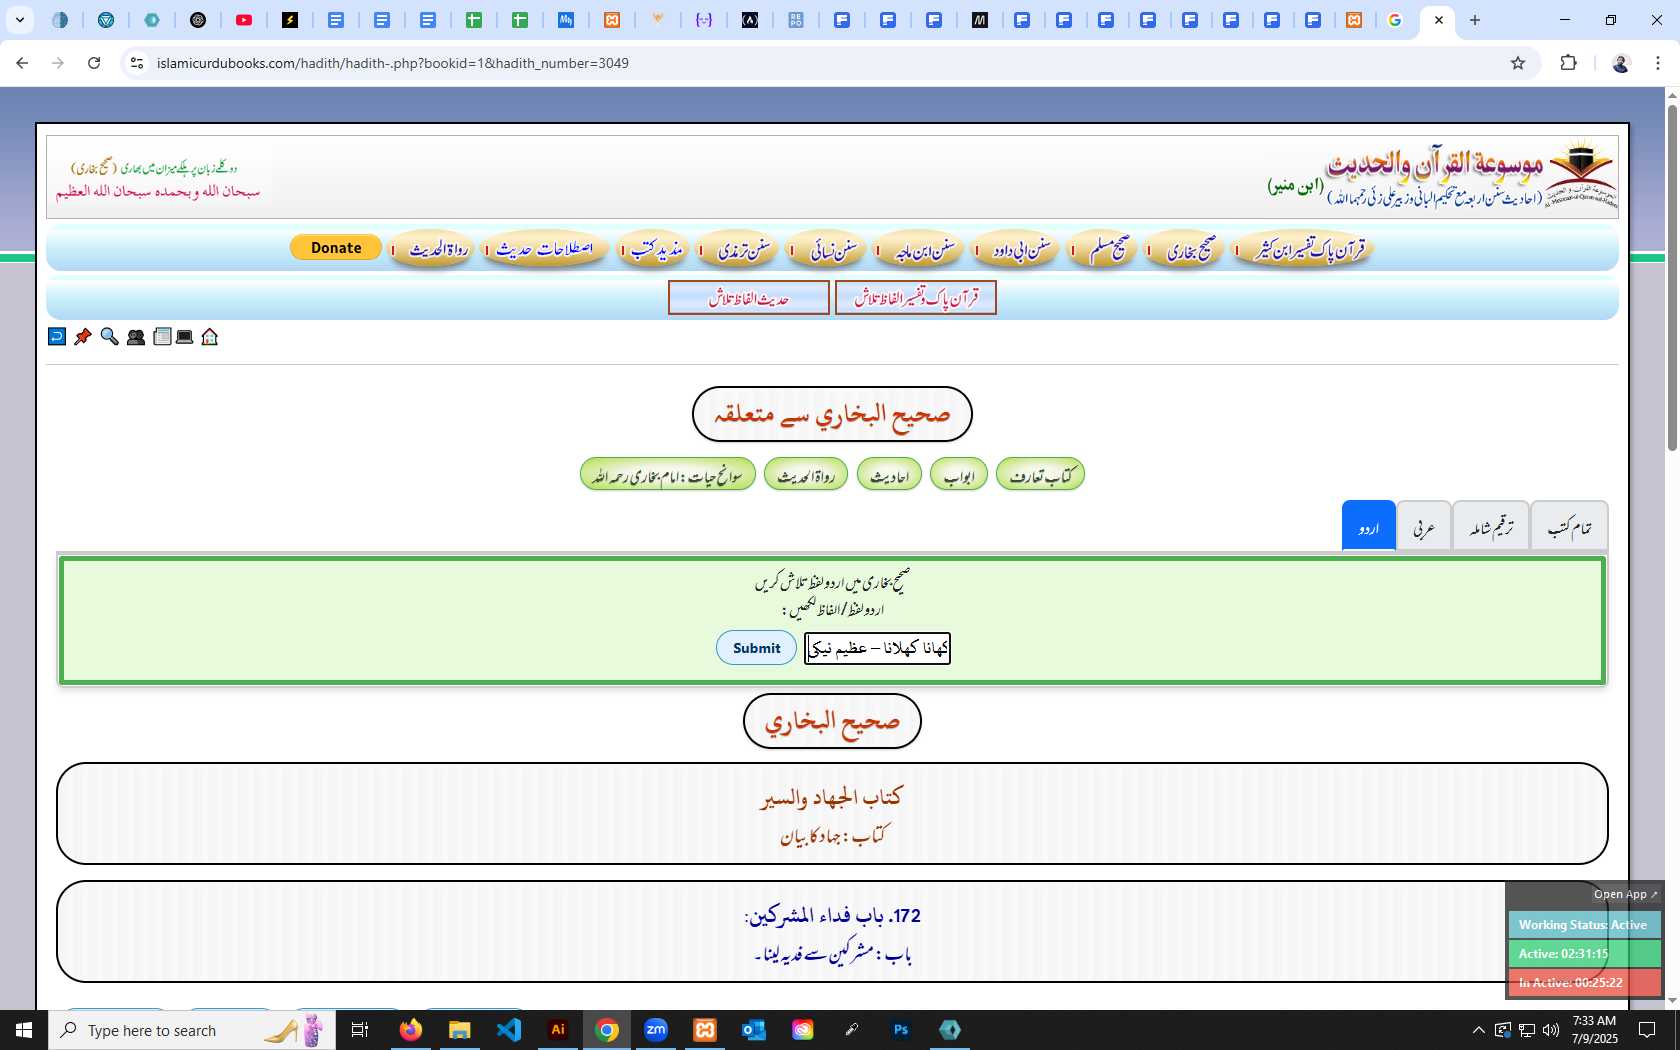Screen dimensions: 1680x1050
Task: Open the Chrome extensions puzzle icon
Action: [x=1568, y=63]
